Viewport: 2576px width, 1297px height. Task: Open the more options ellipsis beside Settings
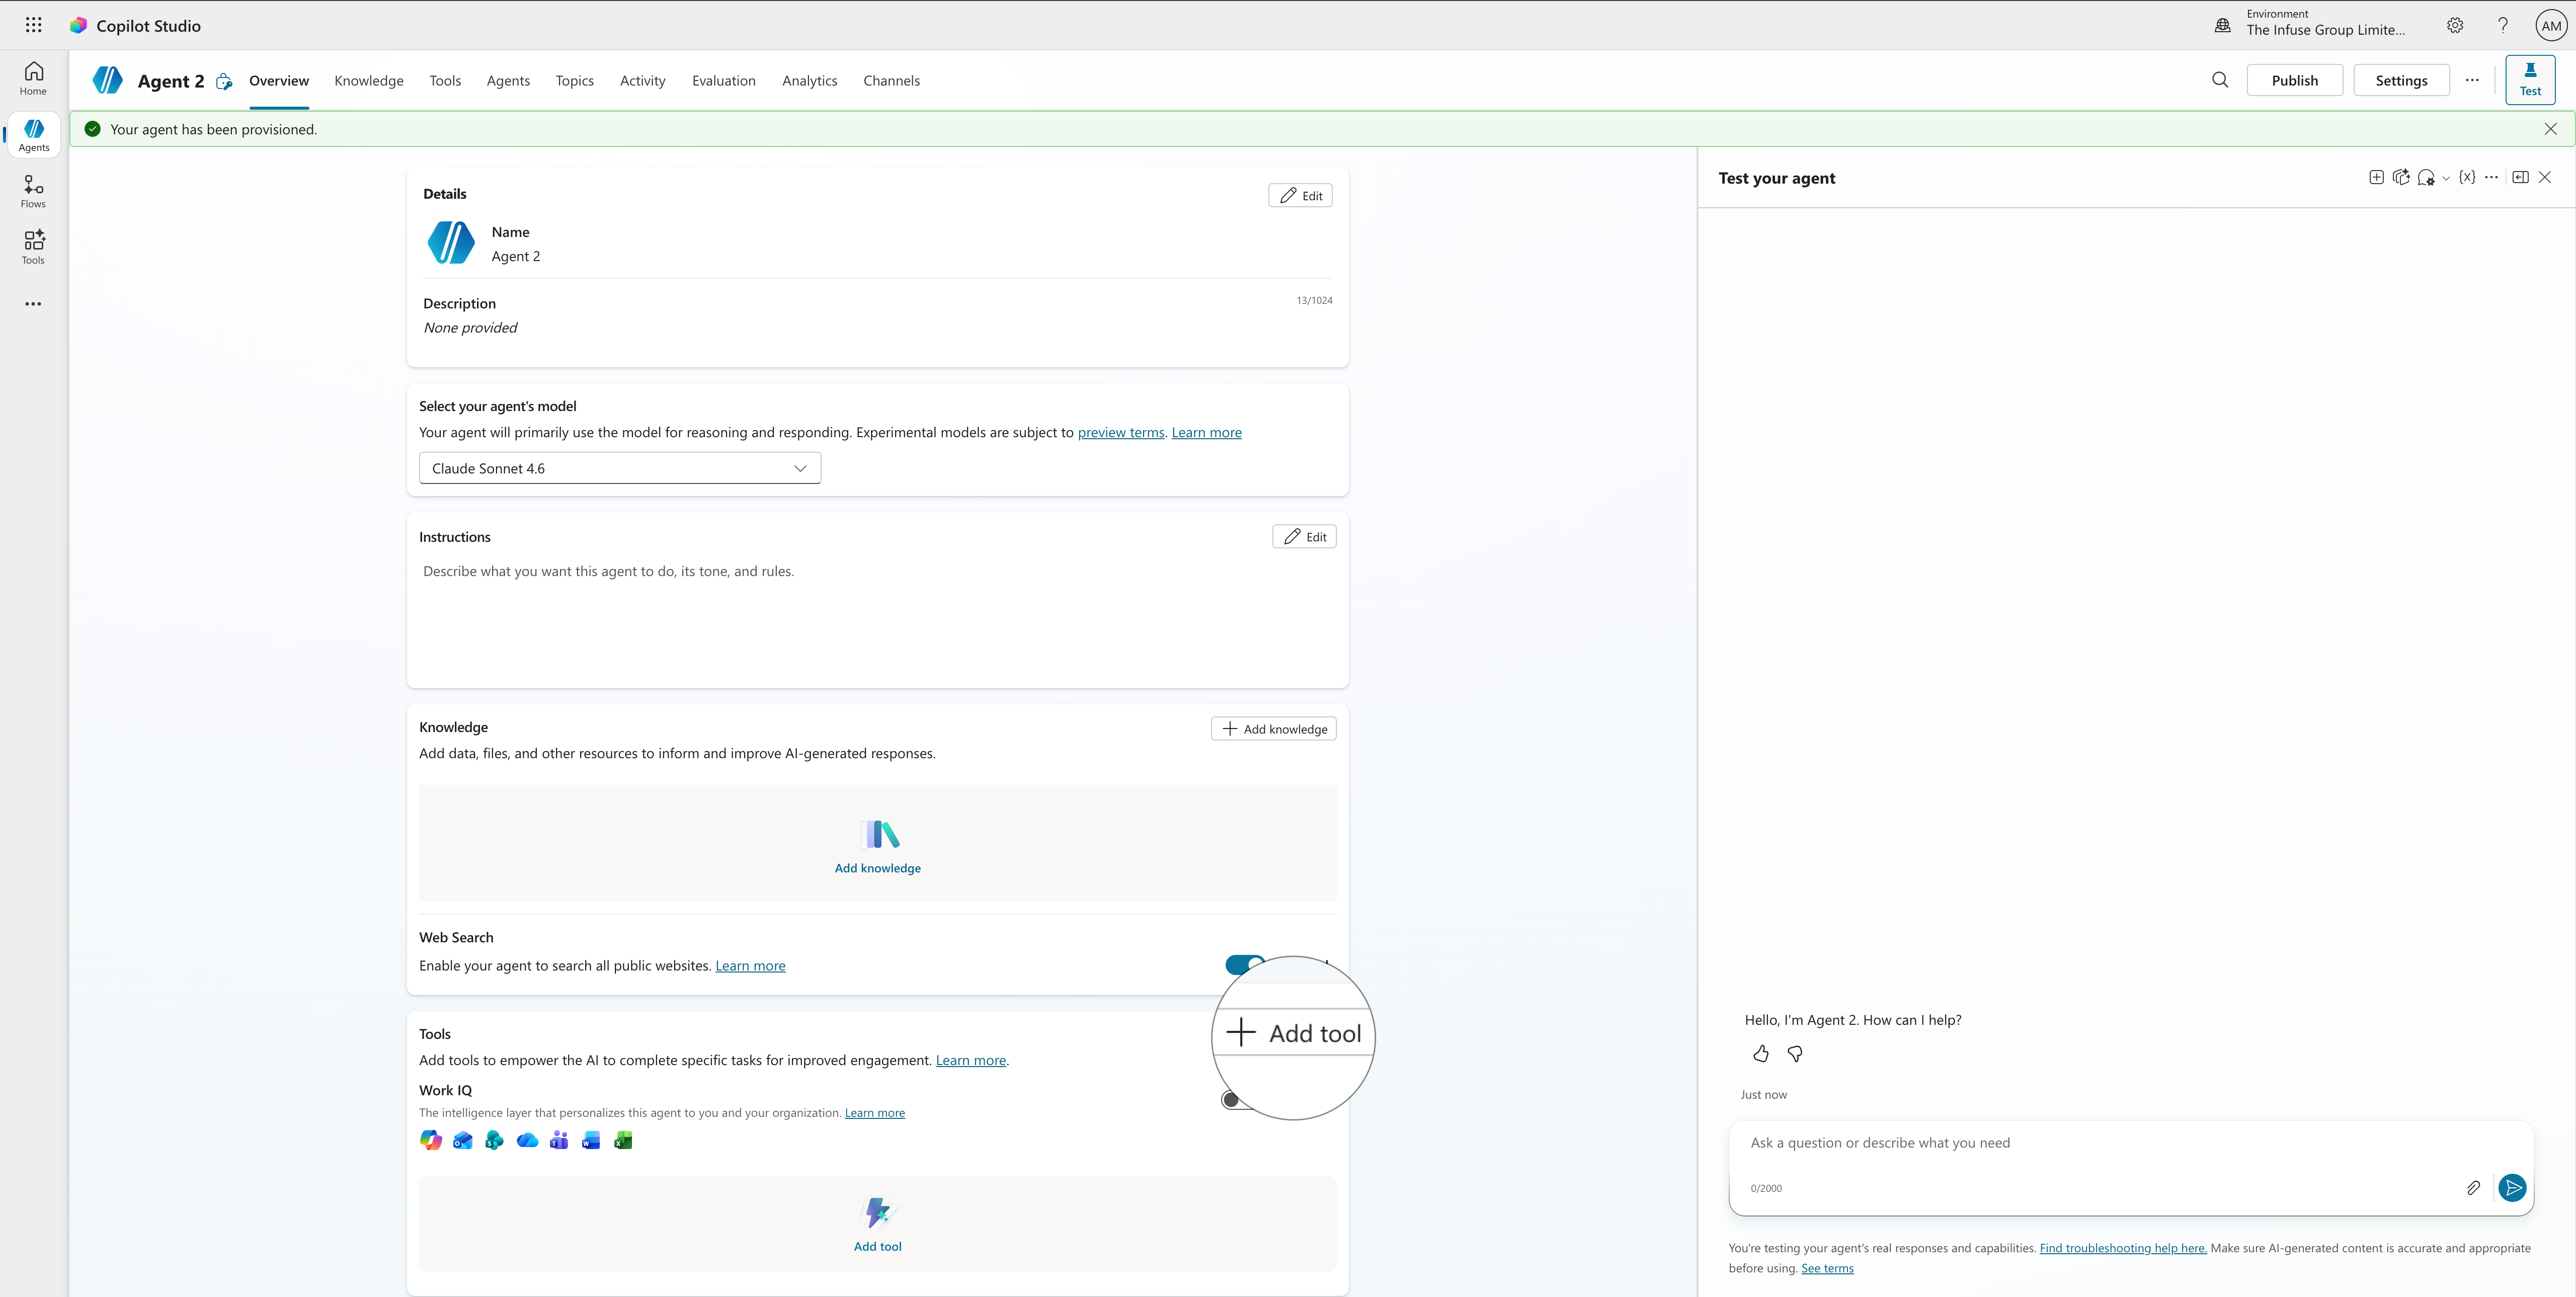pos(2472,80)
